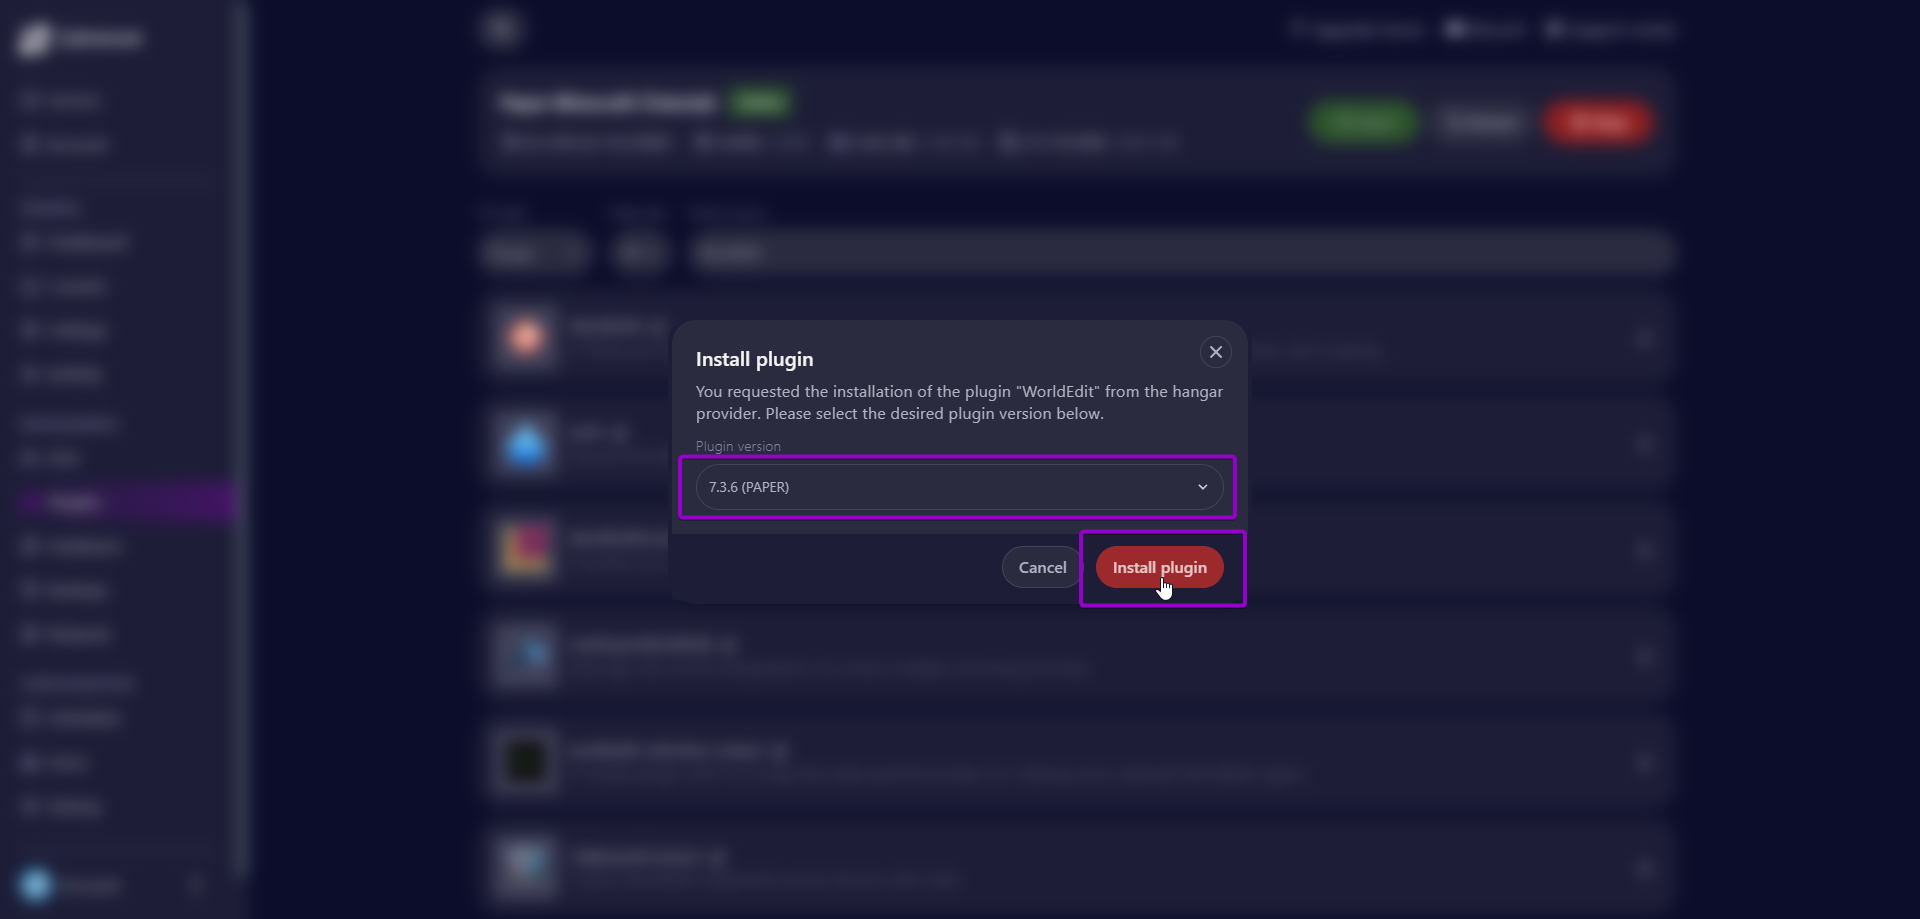Select the purple highlighted sidebar menu item

(x=128, y=502)
